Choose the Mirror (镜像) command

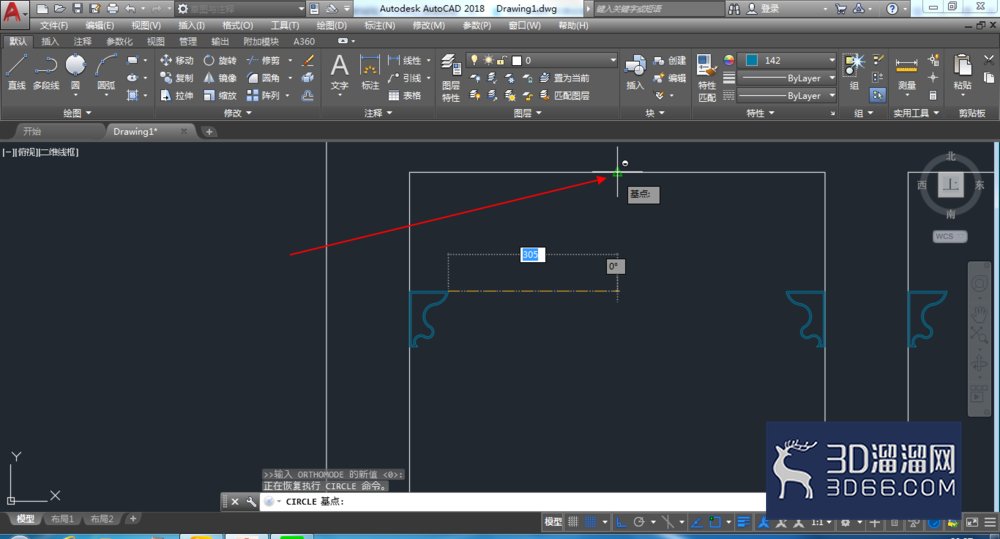coord(220,78)
